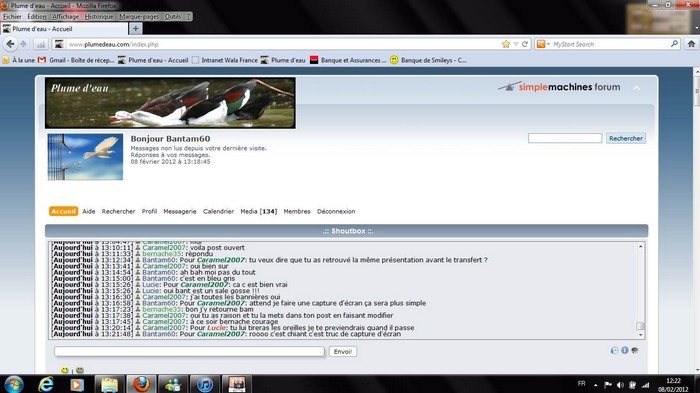700x393 pixels.
Task: Launch Internet Explorer from the taskbar
Action: click(46, 384)
